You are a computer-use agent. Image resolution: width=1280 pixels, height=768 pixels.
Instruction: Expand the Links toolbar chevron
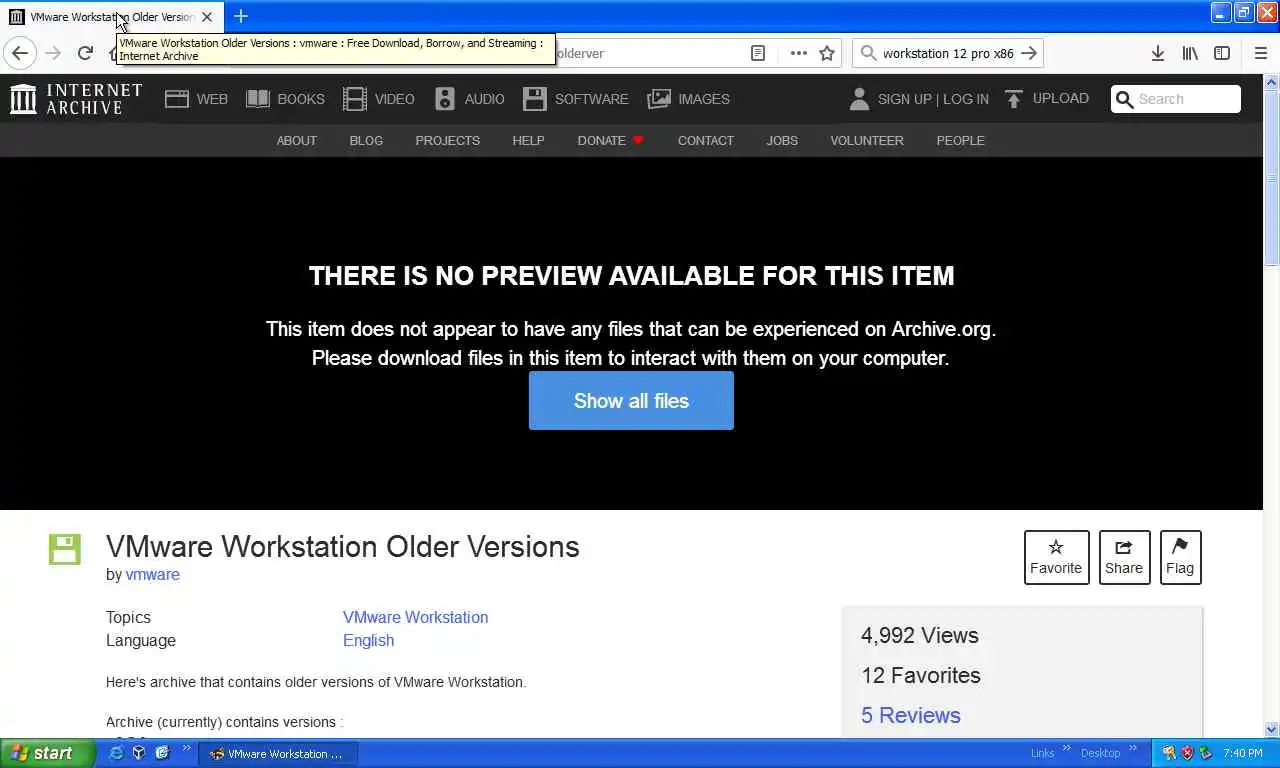pos(1066,749)
